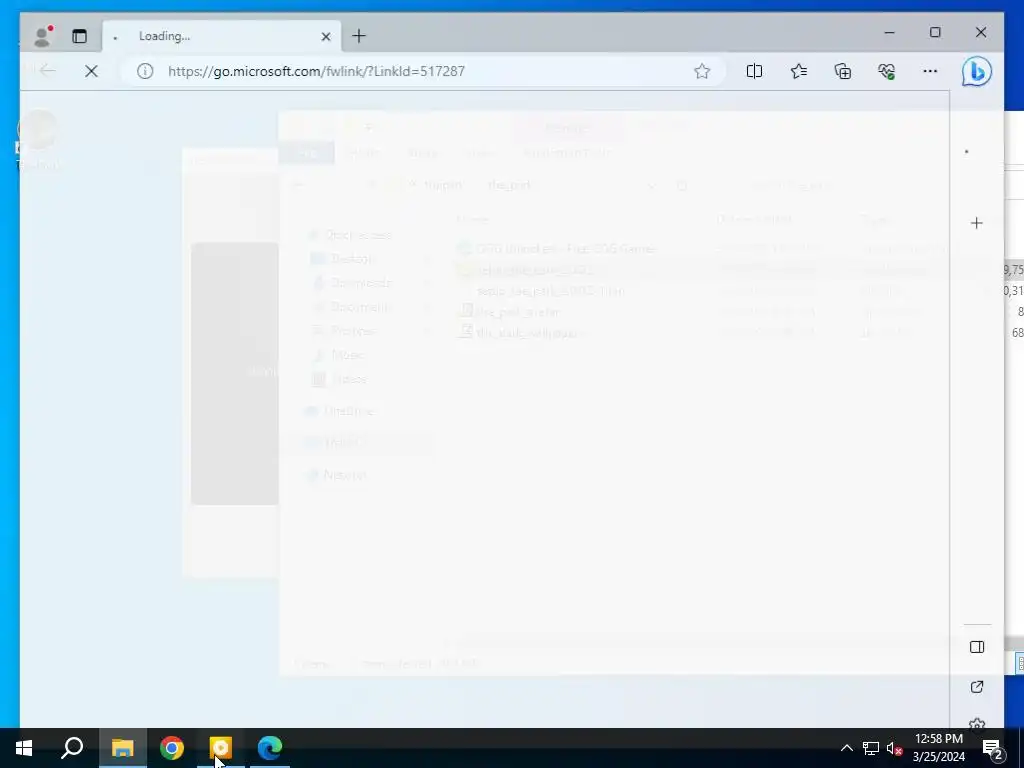Close the Loading... tab
The width and height of the screenshot is (1024, 768).
click(326, 37)
